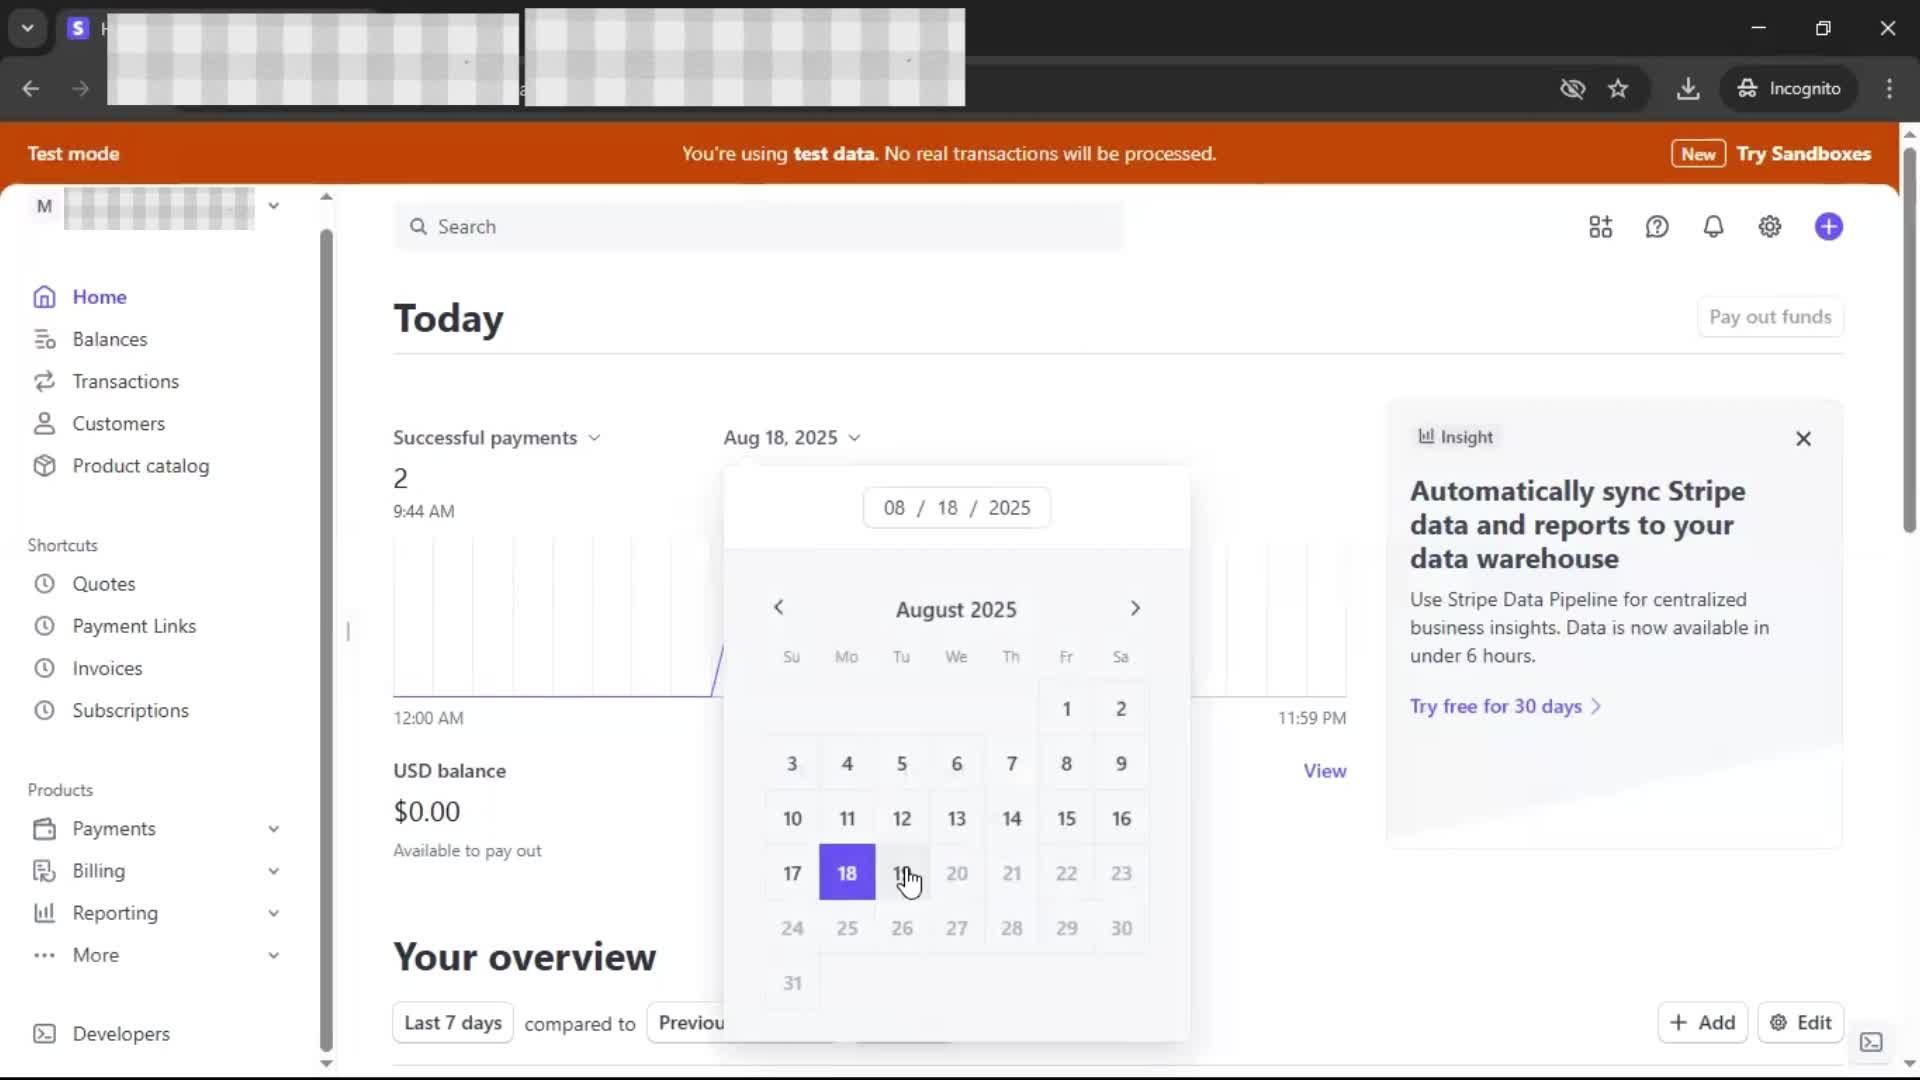Open Product catalog from sidebar
Image resolution: width=1920 pixels, height=1080 pixels.
click(140, 466)
